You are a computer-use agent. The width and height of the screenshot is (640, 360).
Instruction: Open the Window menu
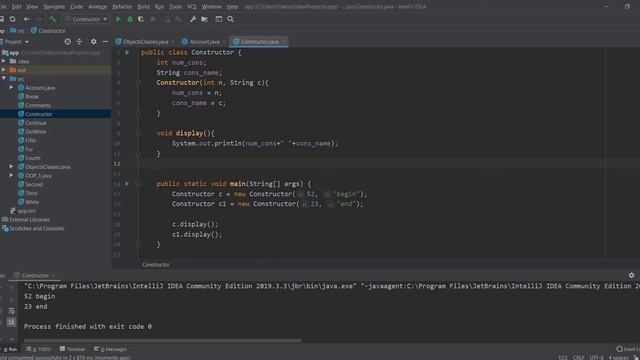click(x=211, y=7)
